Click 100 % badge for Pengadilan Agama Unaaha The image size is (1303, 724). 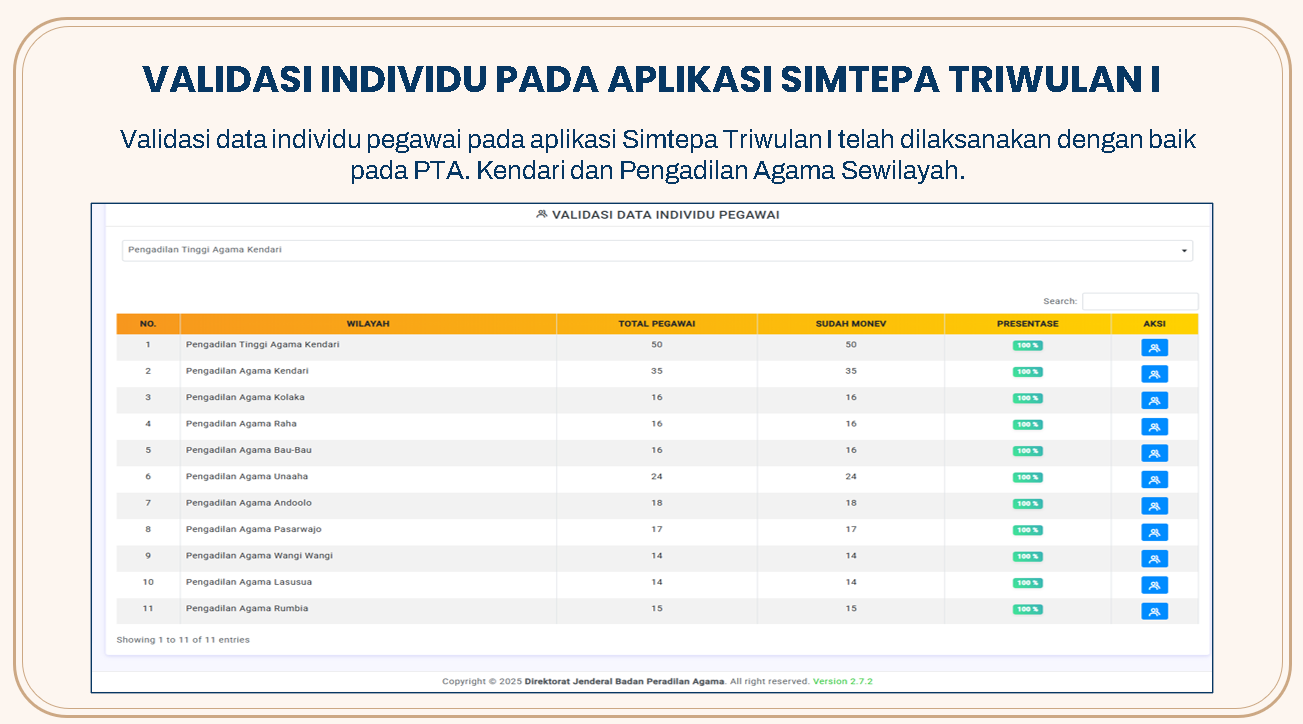point(1027,477)
